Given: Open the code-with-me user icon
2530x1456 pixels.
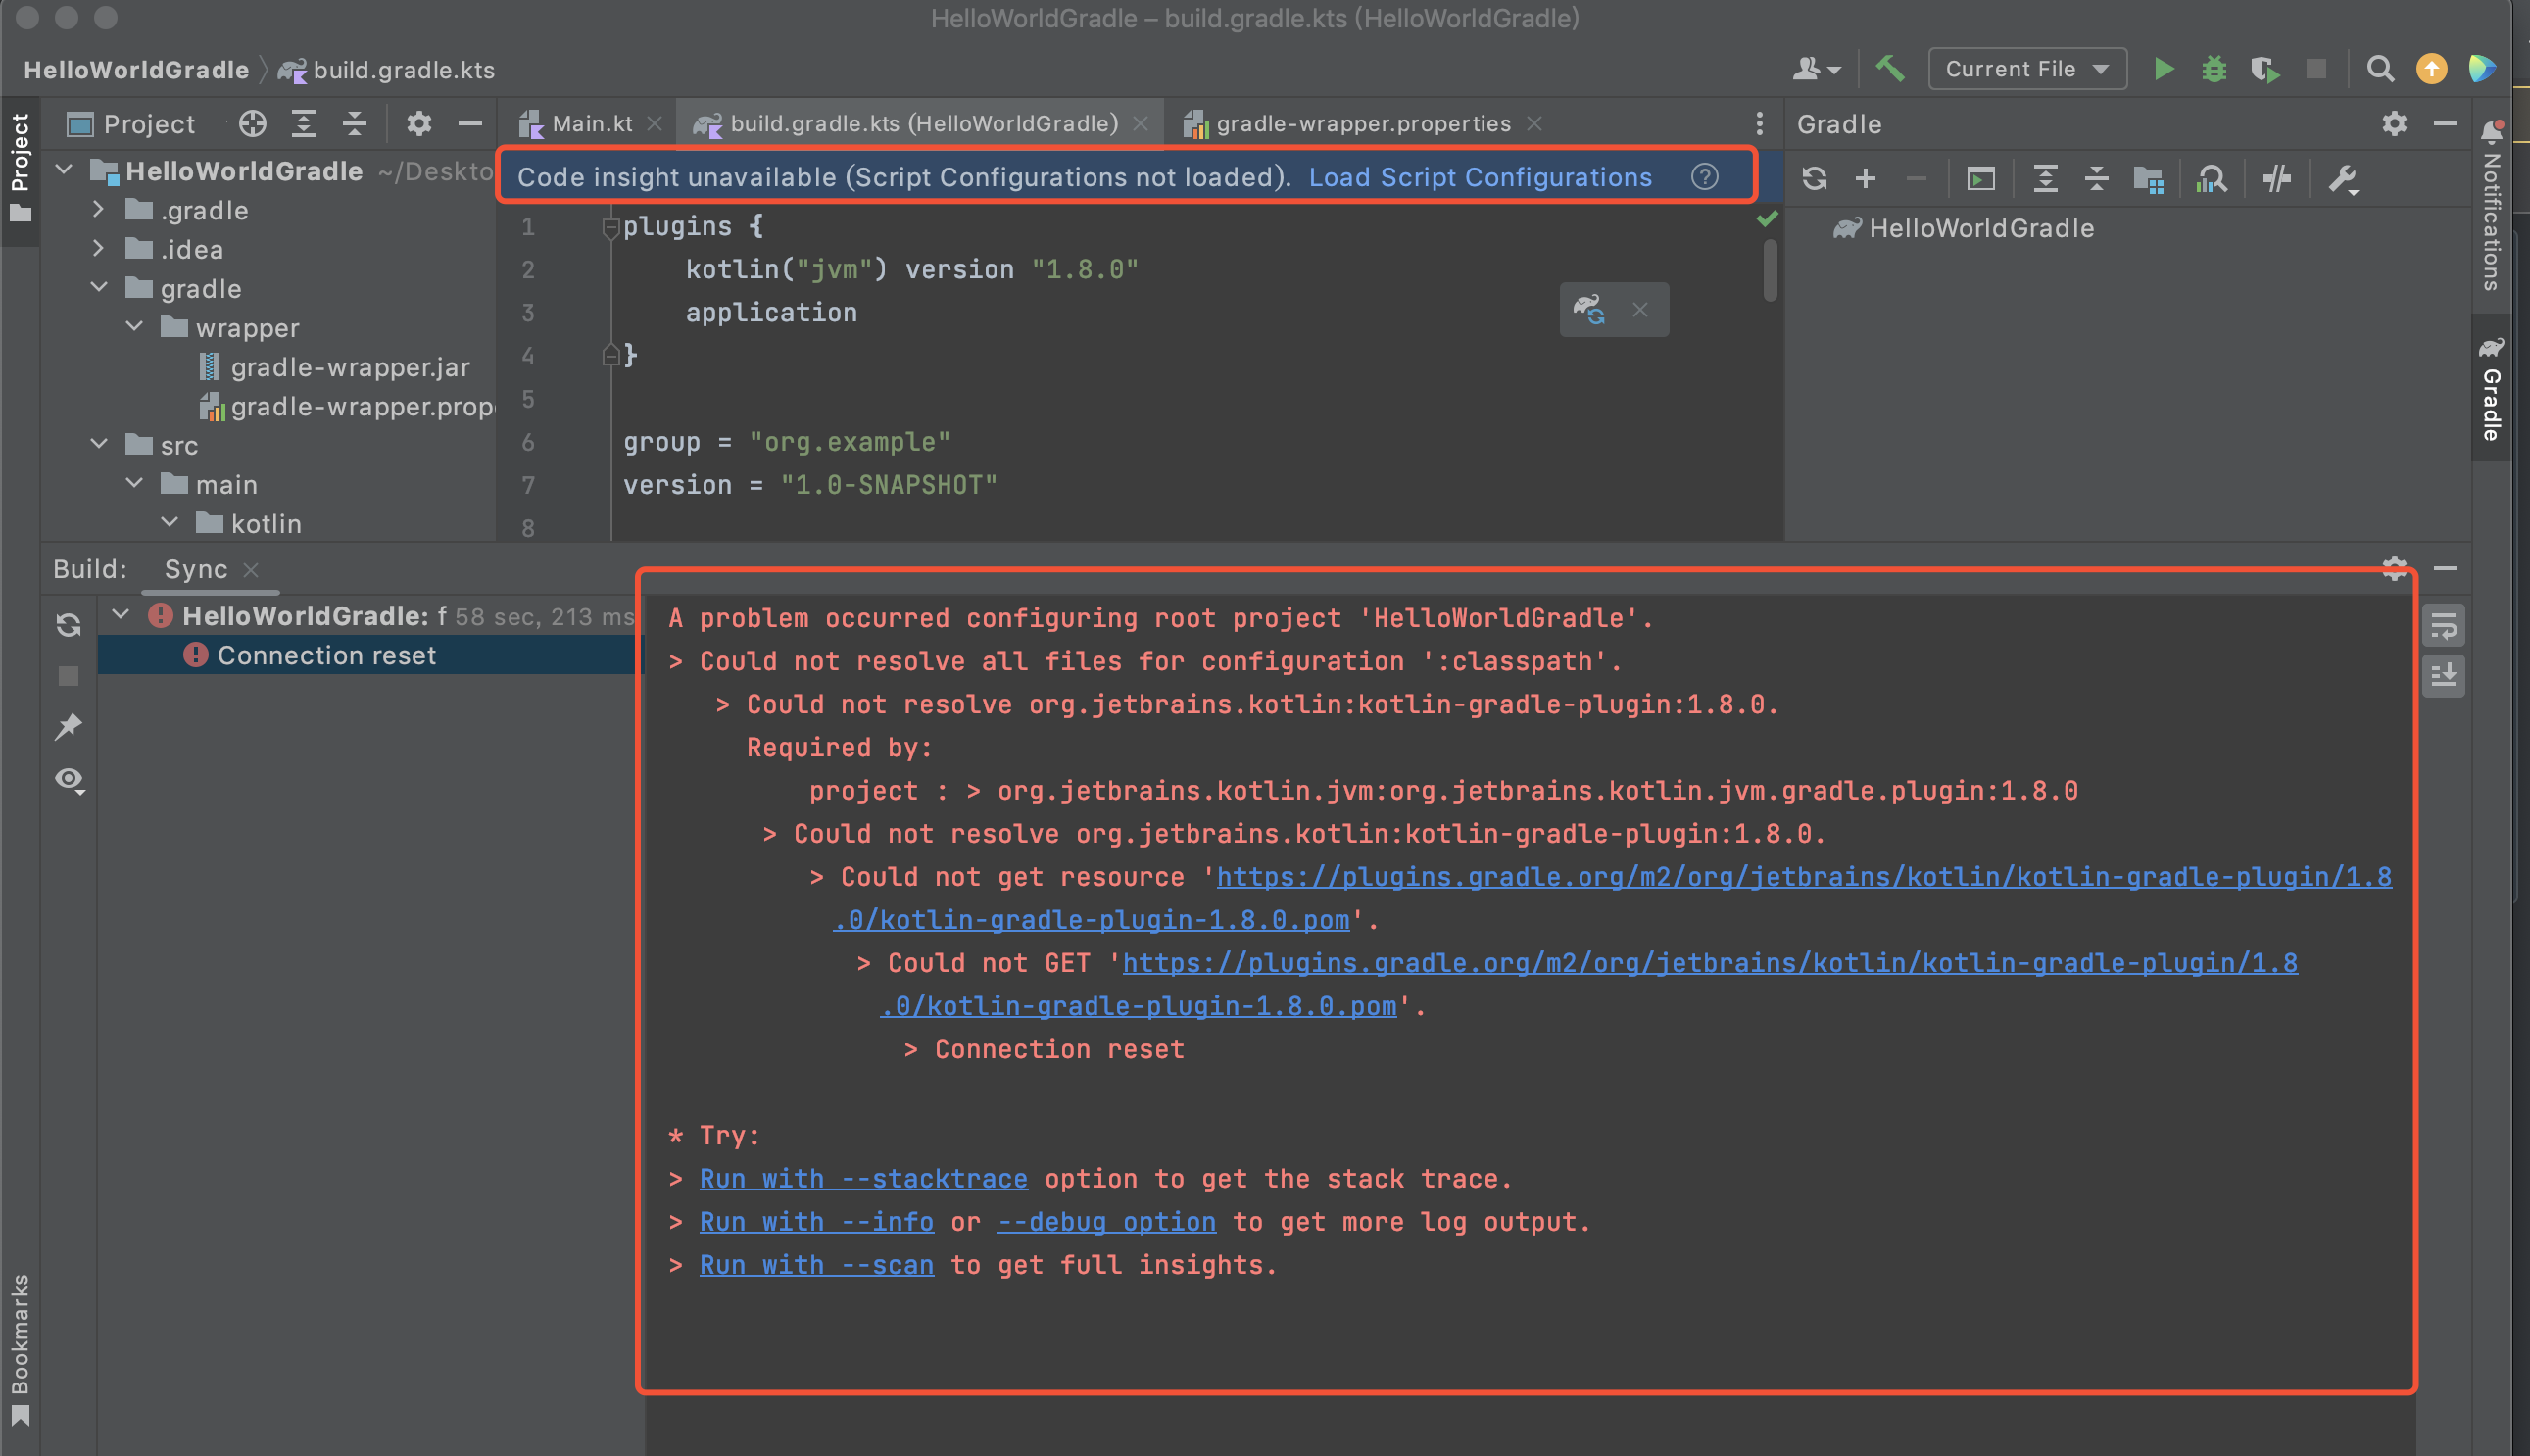Looking at the screenshot, I should click(x=1816, y=69).
